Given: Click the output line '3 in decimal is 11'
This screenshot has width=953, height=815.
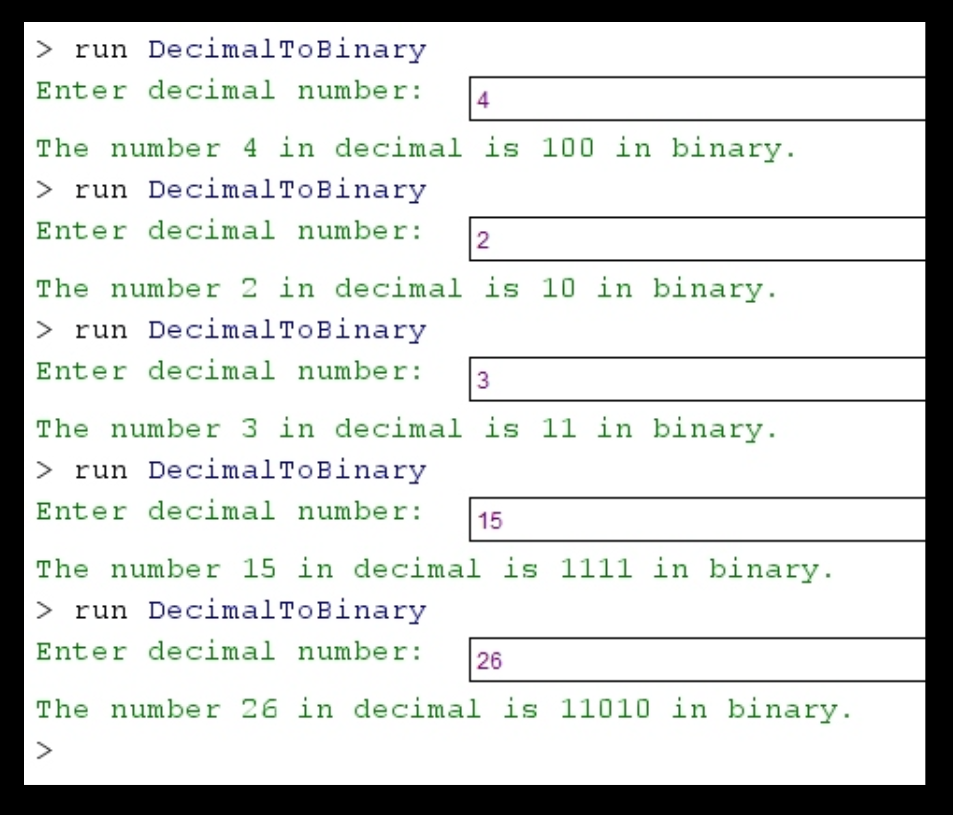Looking at the screenshot, I should click(407, 430).
